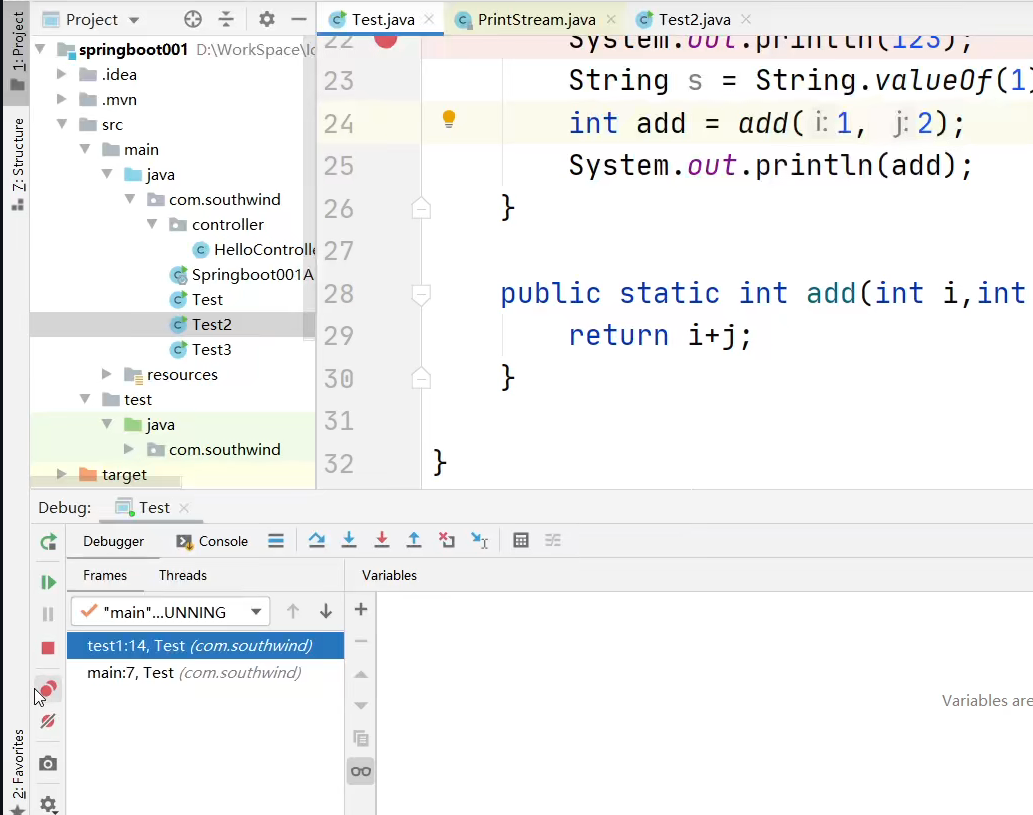Click the Run to Cursor icon
1033x815 pixels.
(480, 541)
